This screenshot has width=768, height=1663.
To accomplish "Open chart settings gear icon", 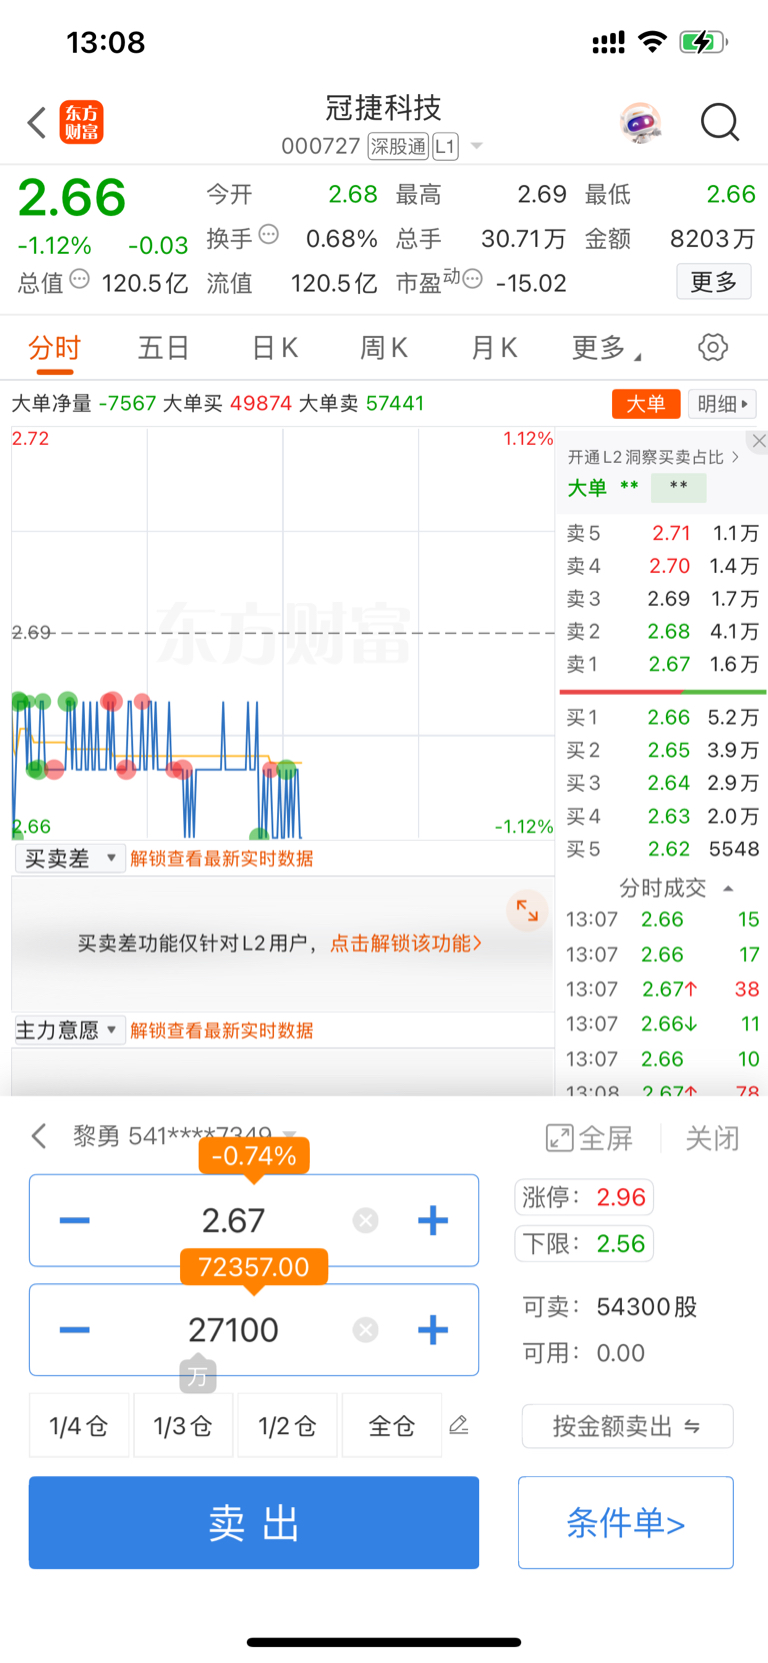I will 712,347.
